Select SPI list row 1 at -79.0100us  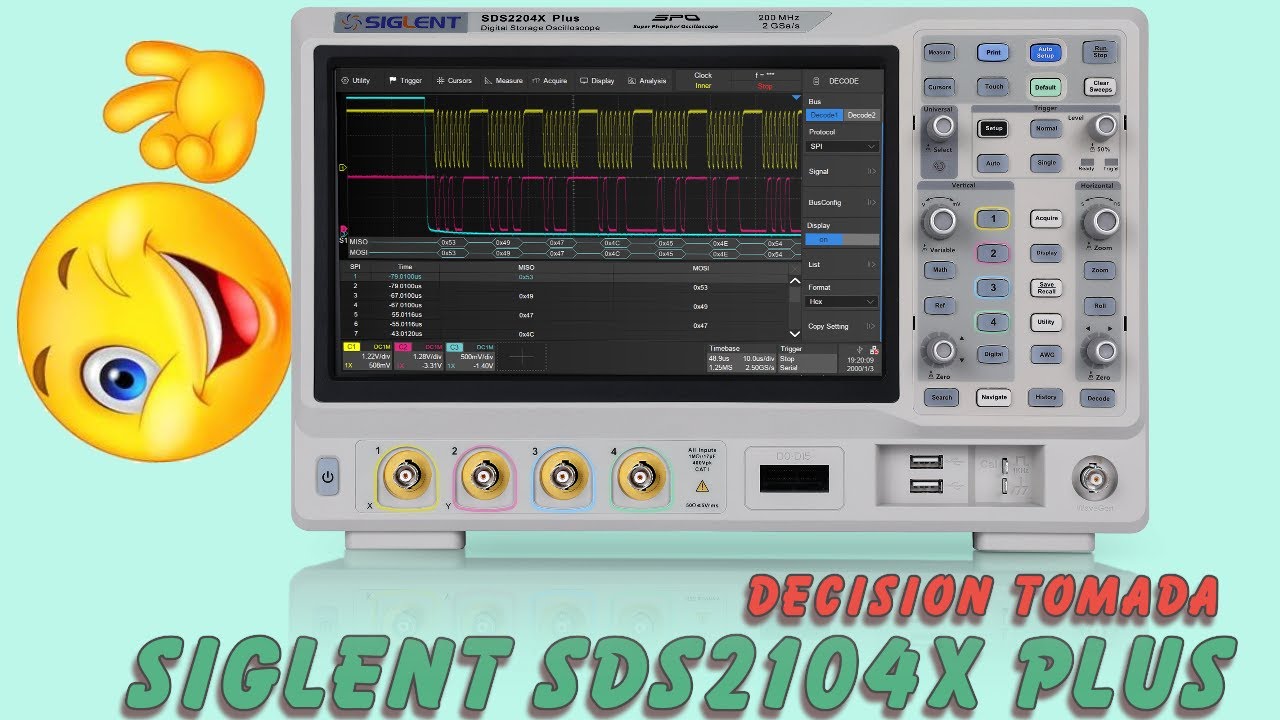pyautogui.click(x=565, y=277)
